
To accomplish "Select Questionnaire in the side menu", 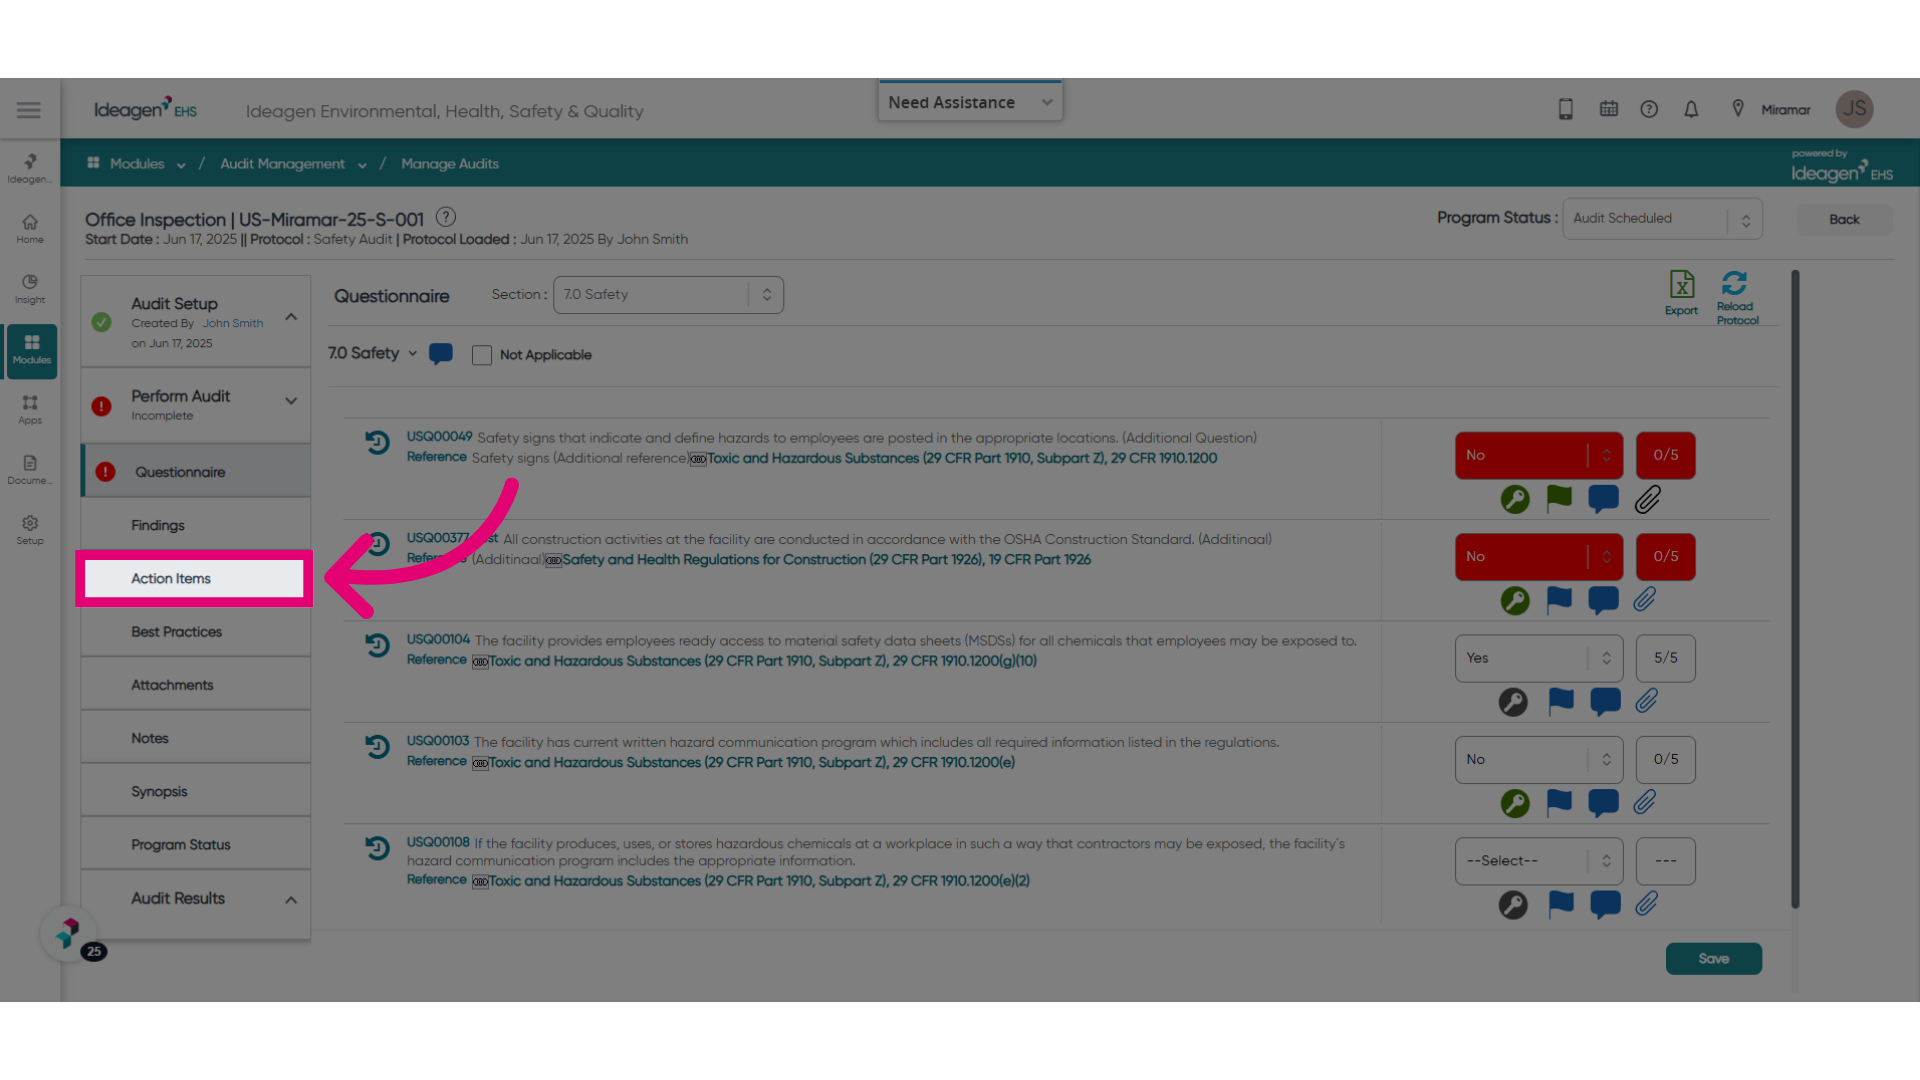I will point(196,472).
